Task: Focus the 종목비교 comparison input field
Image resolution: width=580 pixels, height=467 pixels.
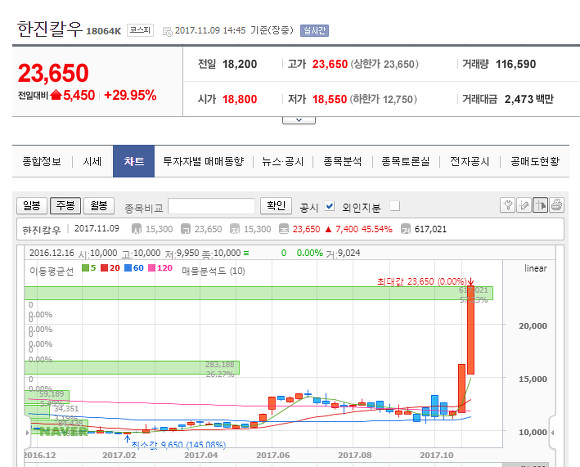Action: coord(212,206)
